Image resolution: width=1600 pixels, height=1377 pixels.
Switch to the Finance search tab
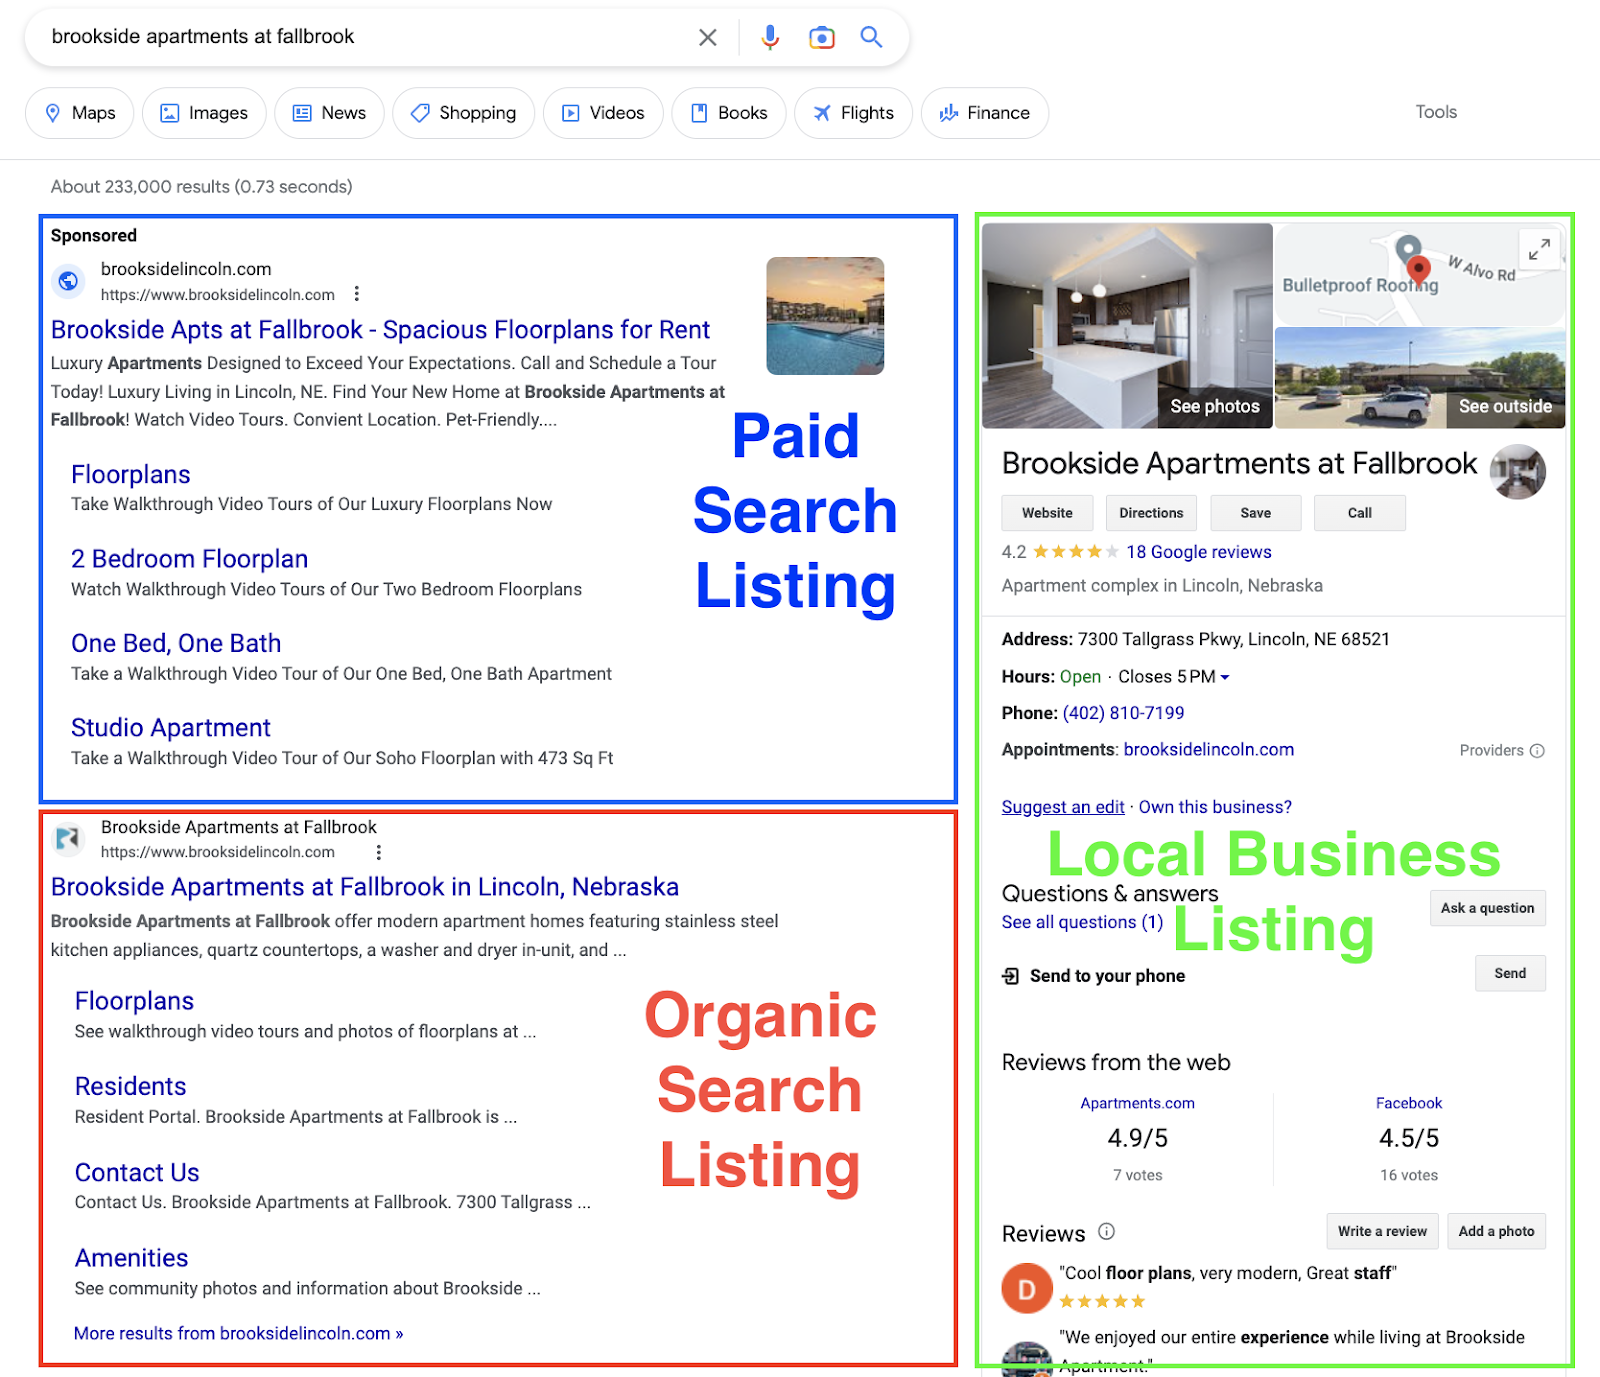point(985,113)
